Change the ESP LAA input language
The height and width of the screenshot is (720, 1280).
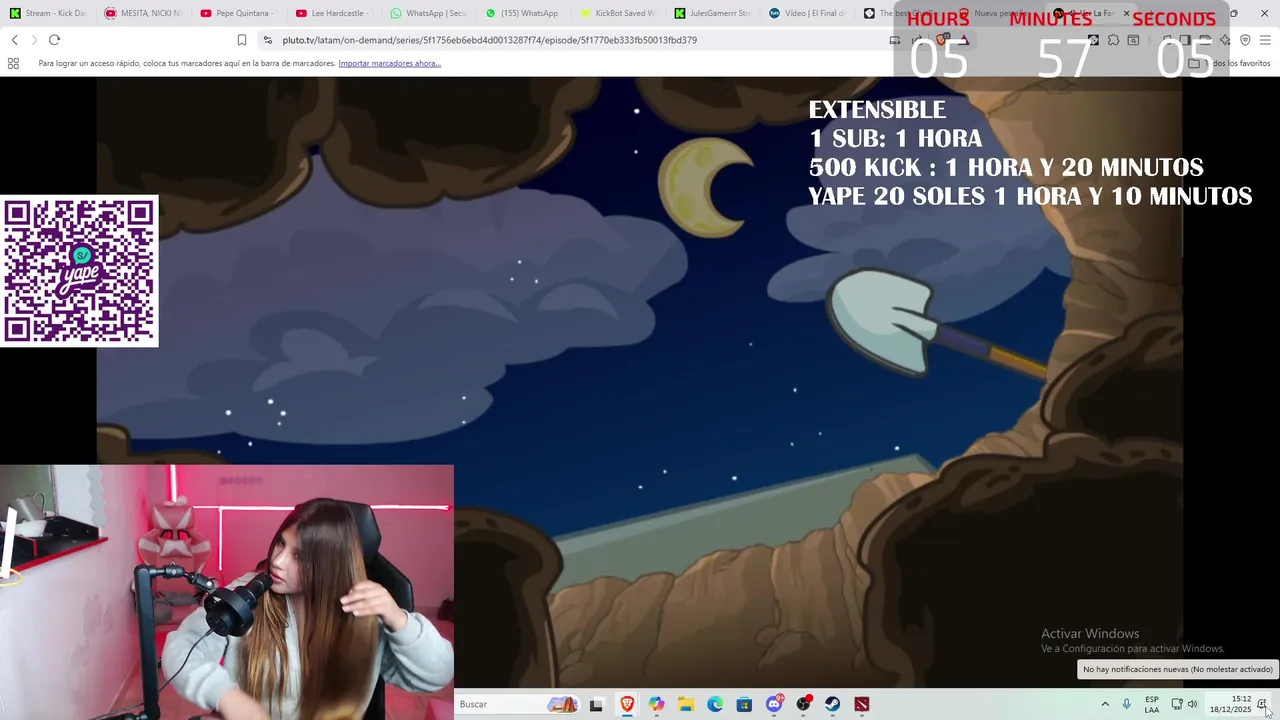(1152, 704)
